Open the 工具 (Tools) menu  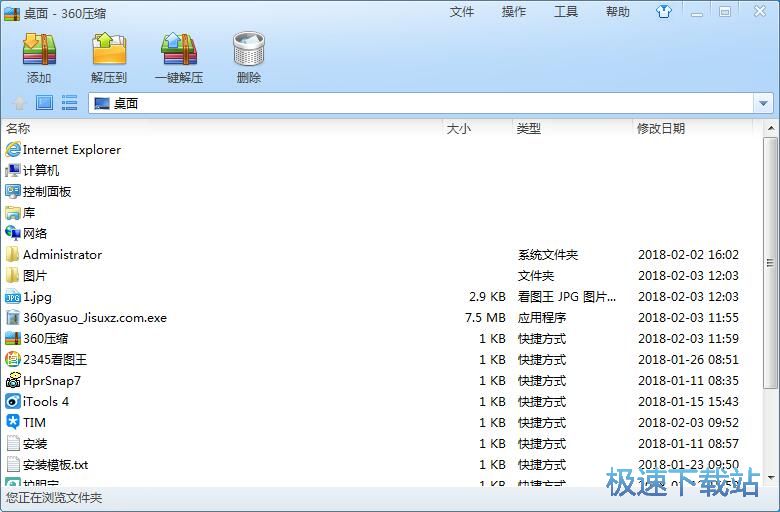point(566,12)
